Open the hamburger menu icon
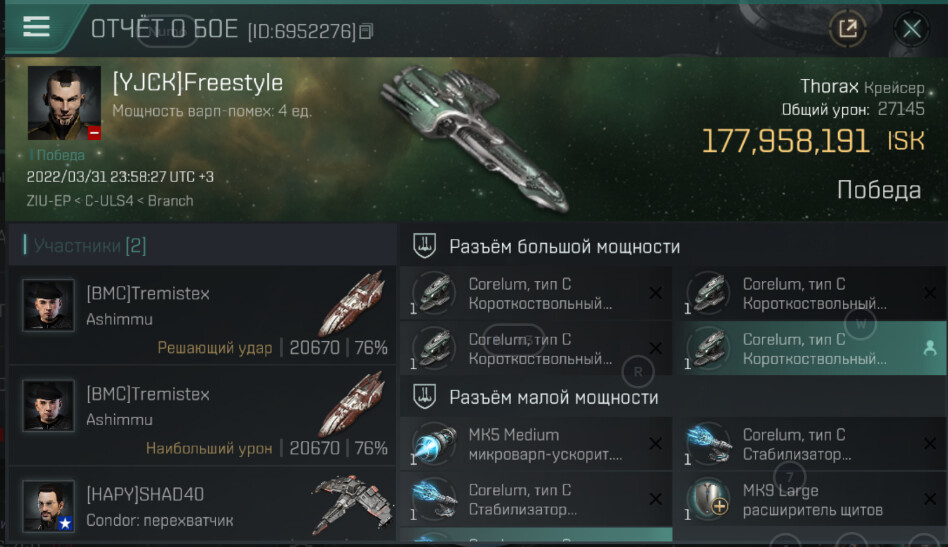948x547 pixels. (x=36, y=27)
